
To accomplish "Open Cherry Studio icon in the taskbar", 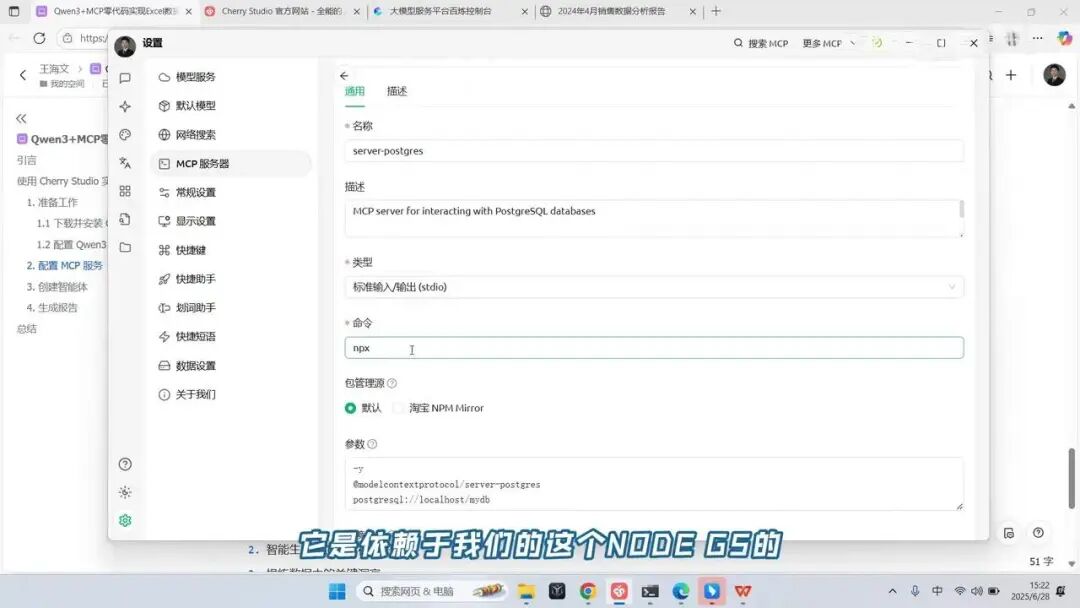I will pos(619,591).
